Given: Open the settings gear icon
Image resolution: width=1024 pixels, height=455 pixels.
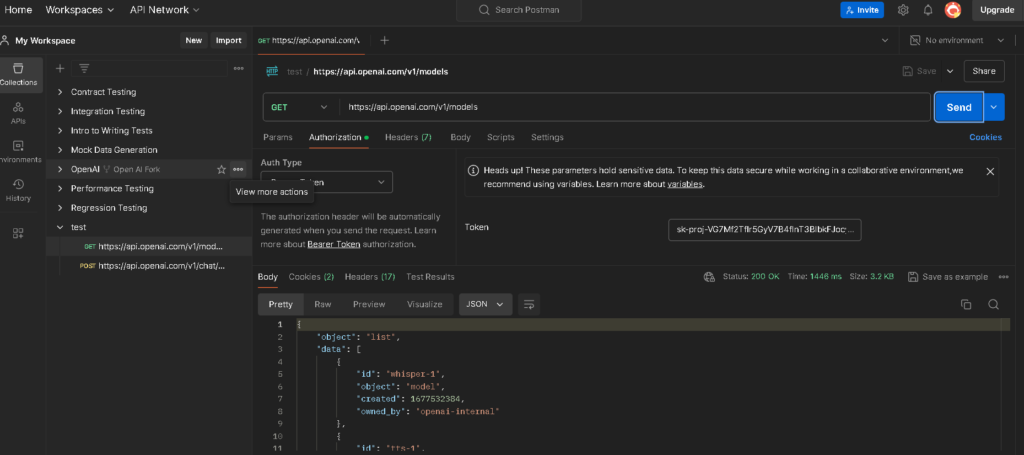Looking at the screenshot, I should coord(903,10).
